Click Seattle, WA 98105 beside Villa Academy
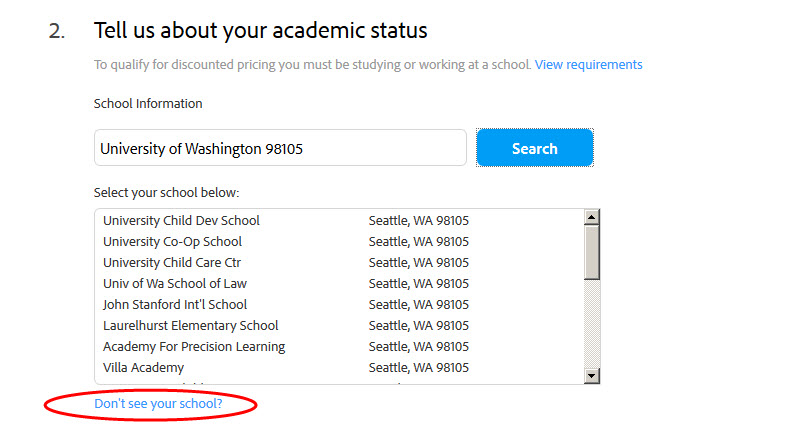The width and height of the screenshot is (793, 426). tap(419, 367)
